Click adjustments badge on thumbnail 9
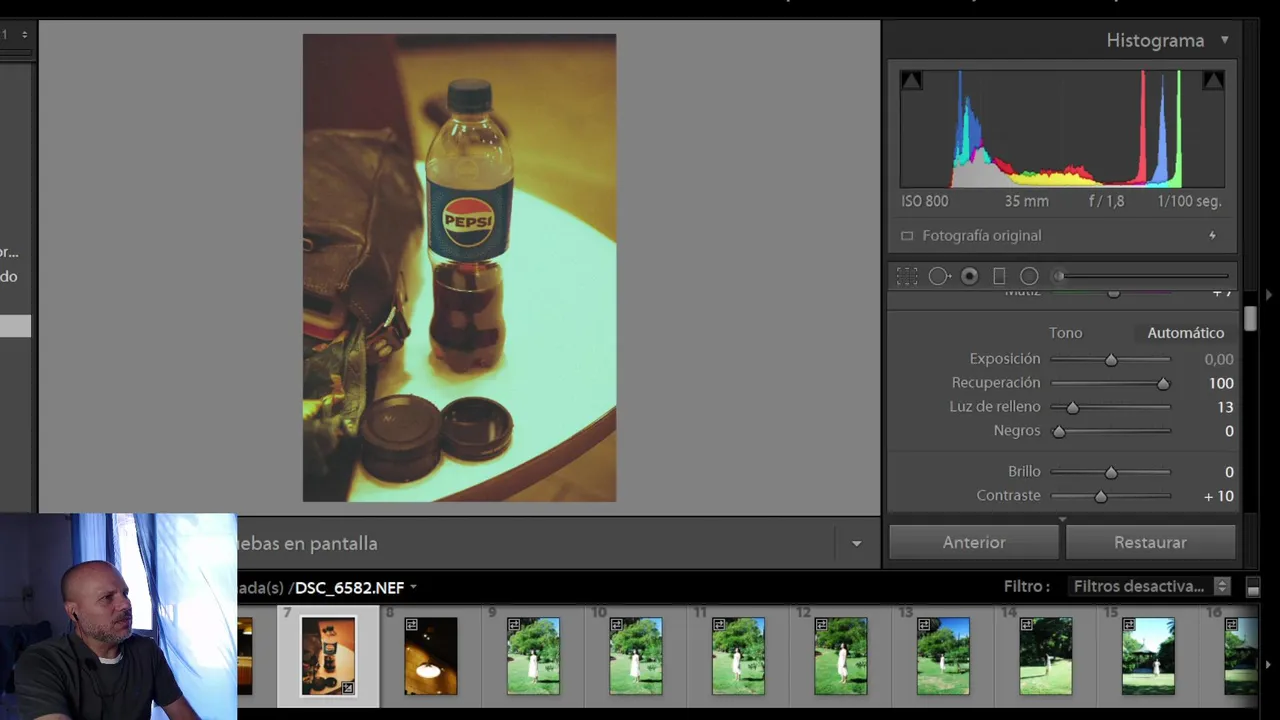1280x720 pixels. pyautogui.click(x=514, y=625)
